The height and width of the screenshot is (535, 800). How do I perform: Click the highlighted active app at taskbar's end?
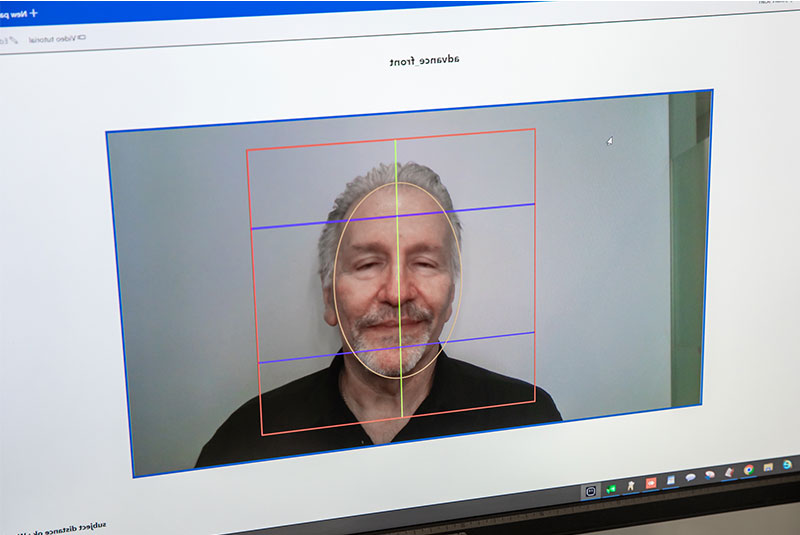point(591,492)
